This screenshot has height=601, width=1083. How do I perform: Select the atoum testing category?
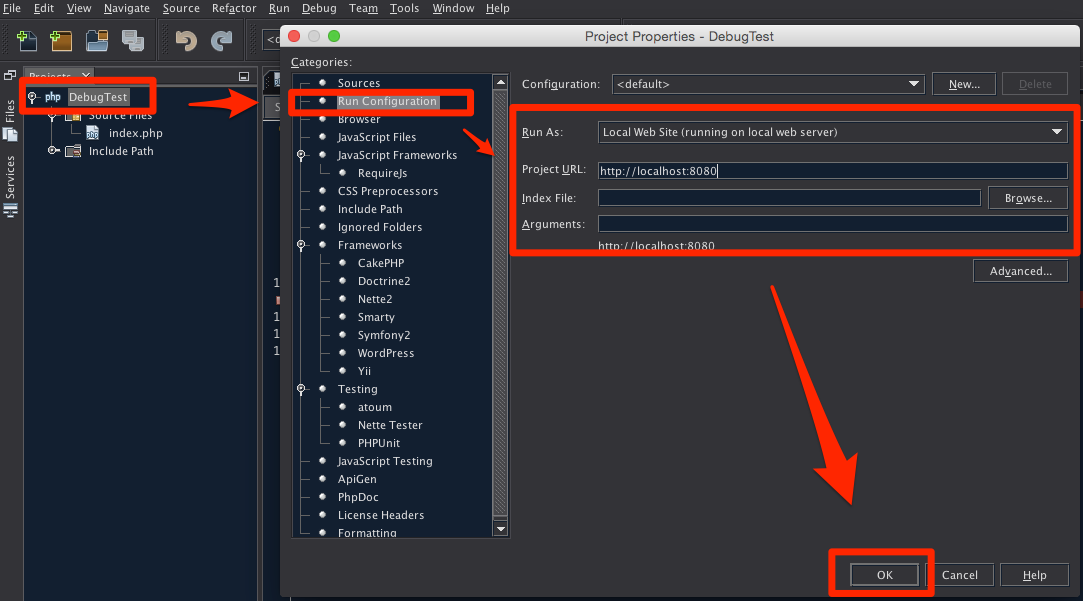point(374,407)
